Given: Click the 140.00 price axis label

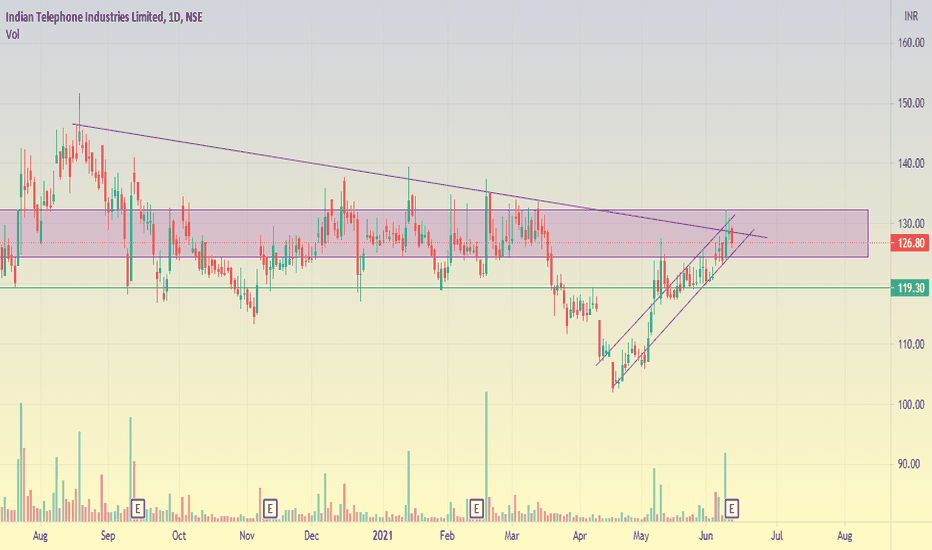Looking at the screenshot, I should [x=911, y=164].
